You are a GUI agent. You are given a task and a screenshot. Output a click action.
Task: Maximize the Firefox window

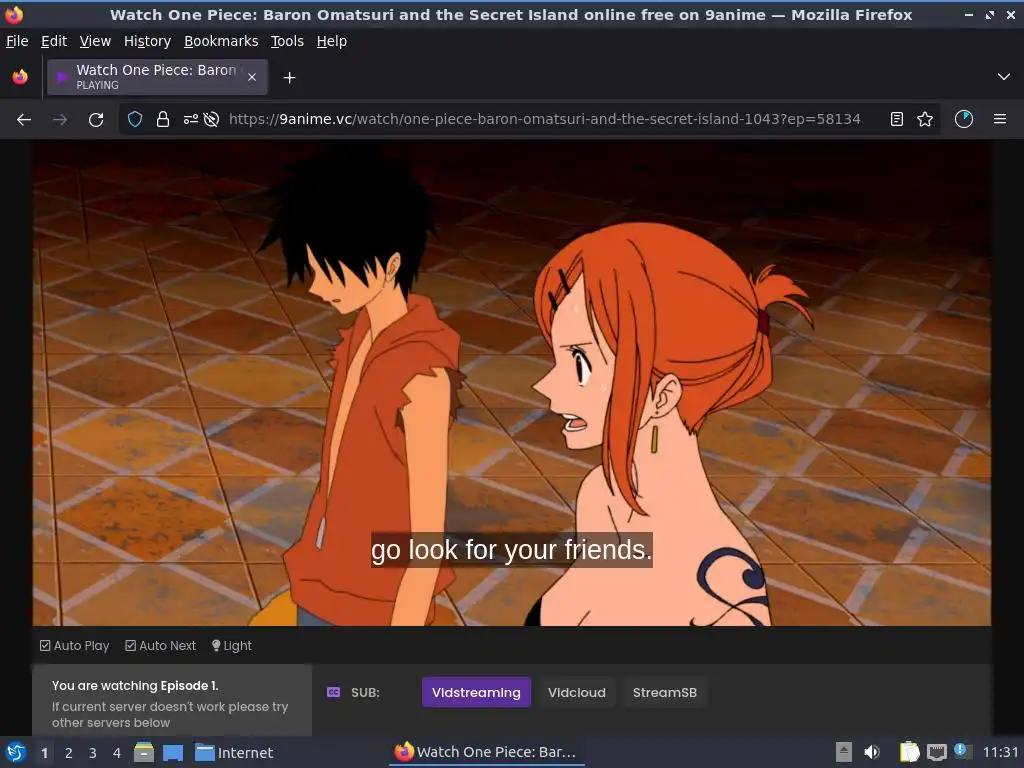pyautogui.click(x=990, y=14)
